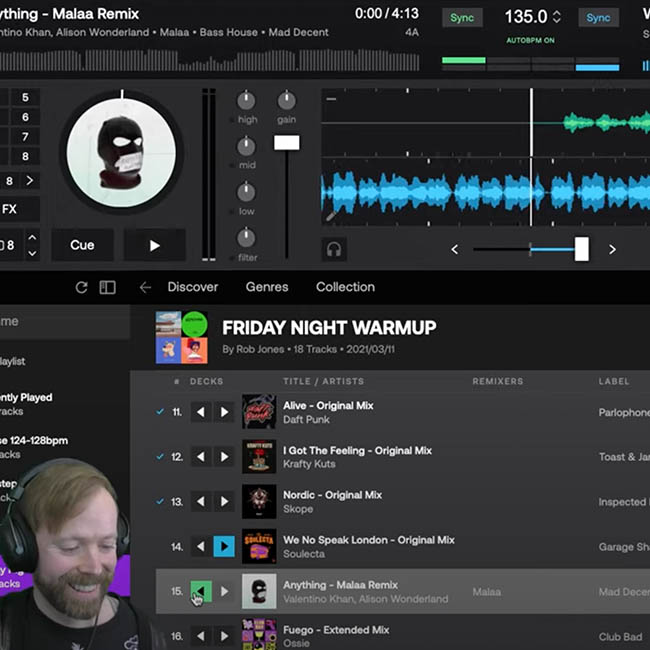Nudge crossfader right with the arrow
This screenshot has width=650, height=650.
[612, 249]
